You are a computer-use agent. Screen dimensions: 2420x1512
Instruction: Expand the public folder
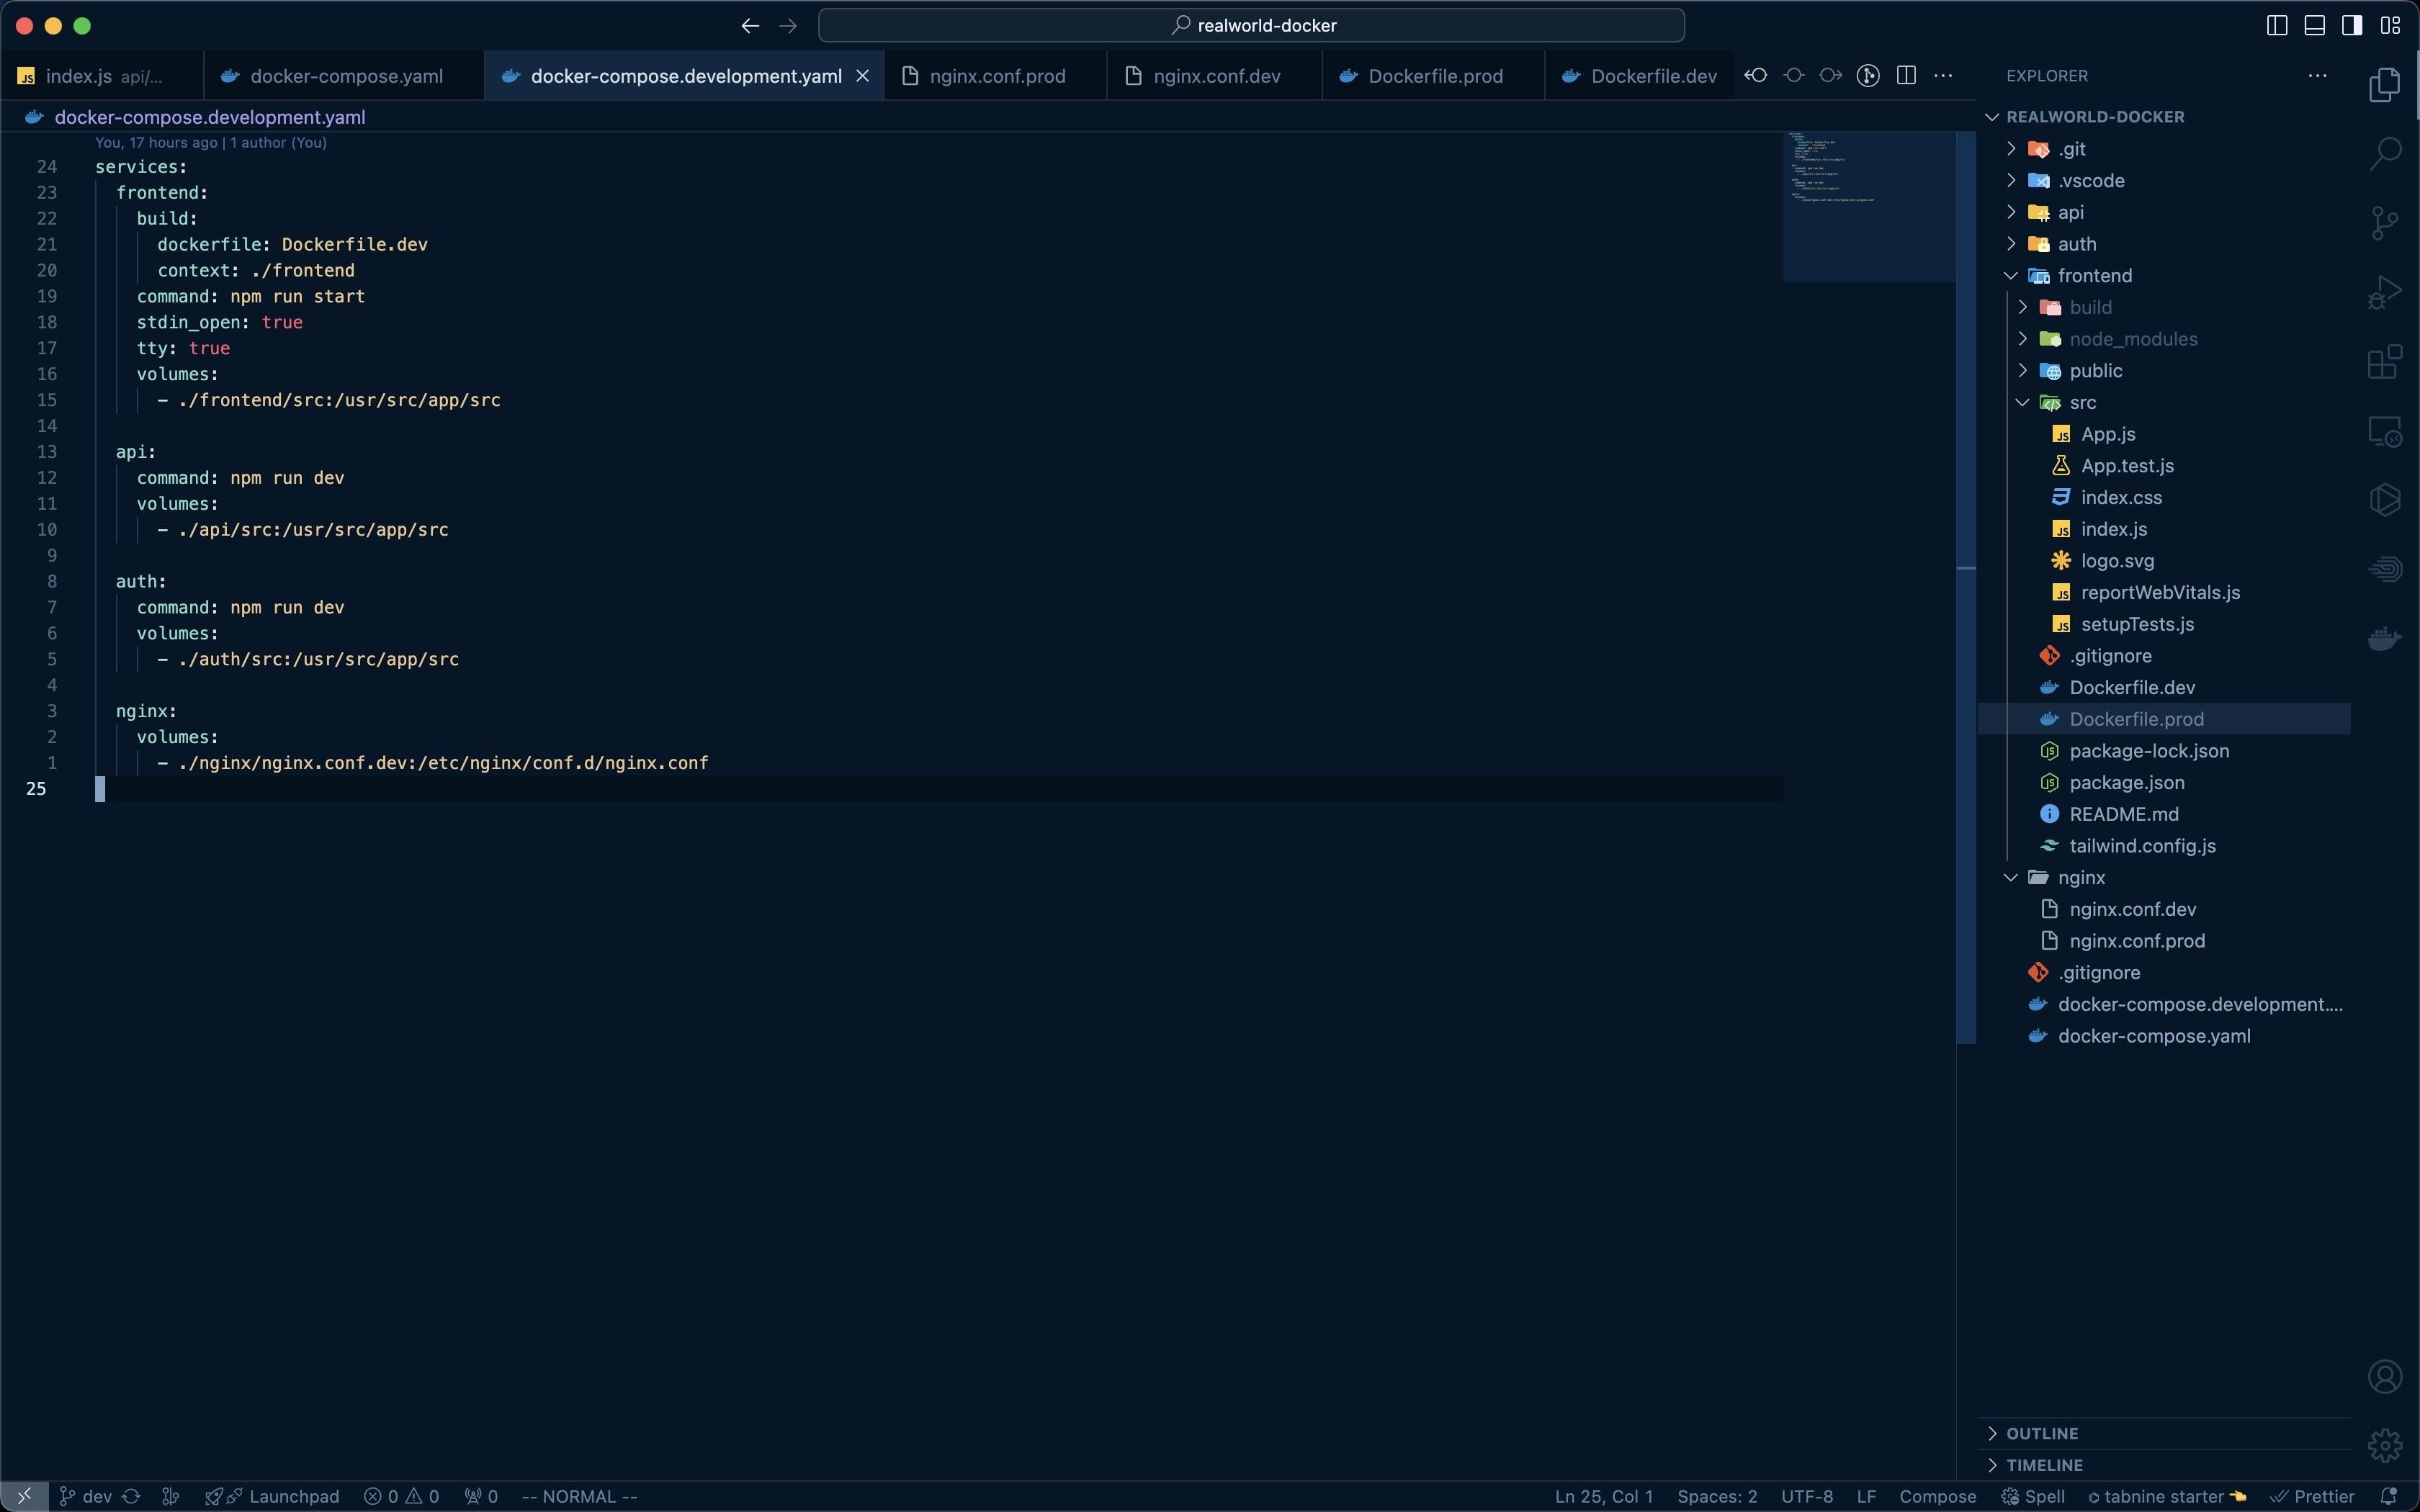2165,371
